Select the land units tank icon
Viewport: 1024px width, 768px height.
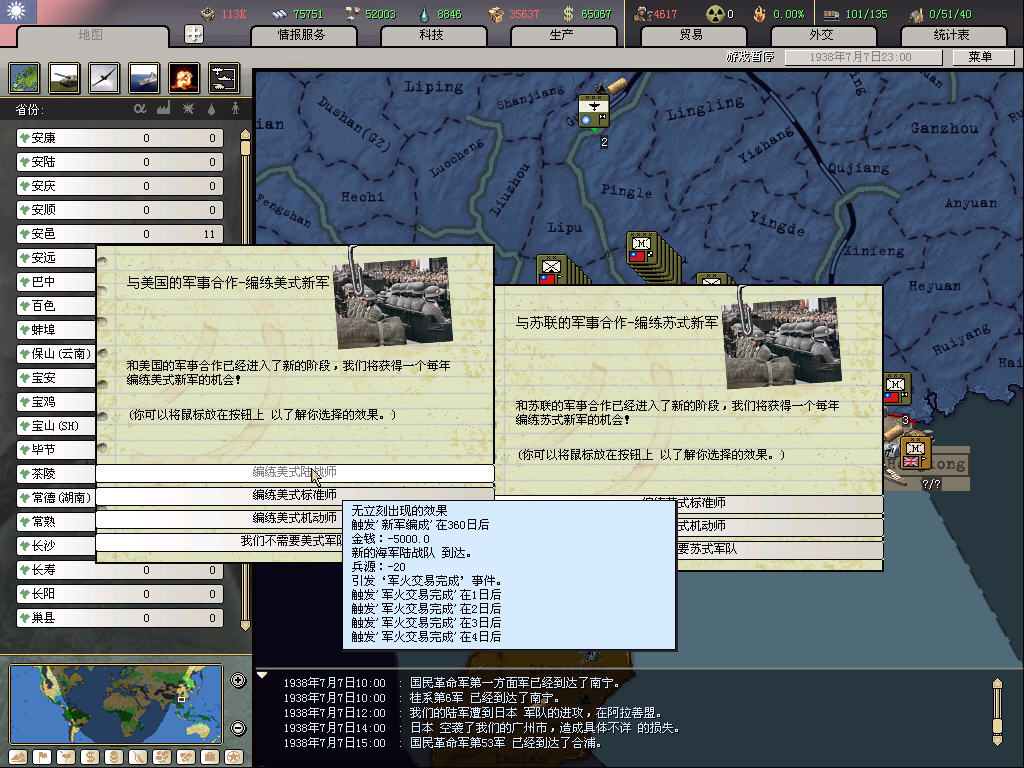tap(65, 77)
